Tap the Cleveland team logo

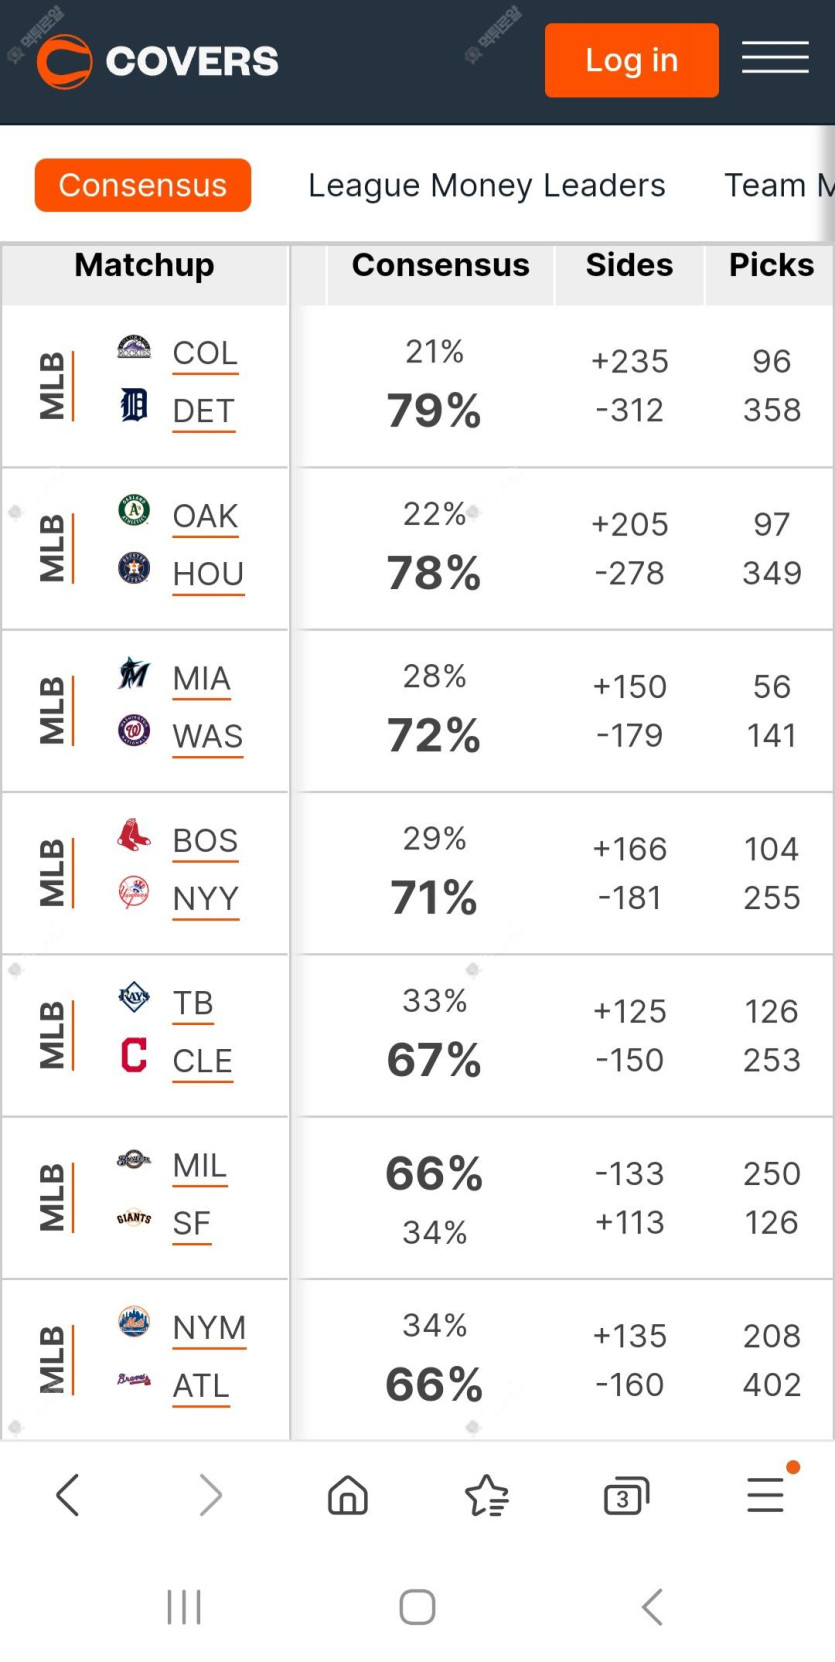pos(134,1056)
